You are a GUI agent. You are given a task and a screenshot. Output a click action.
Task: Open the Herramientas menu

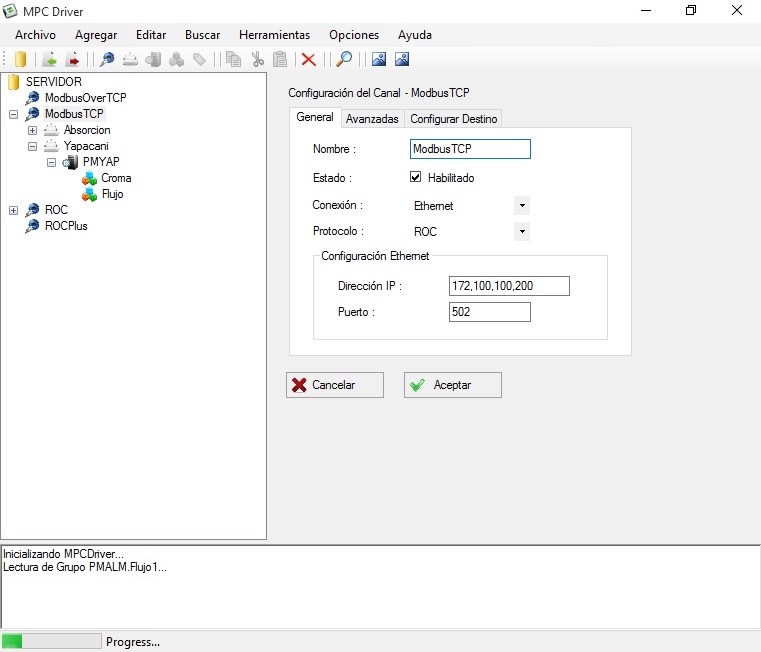pos(274,35)
